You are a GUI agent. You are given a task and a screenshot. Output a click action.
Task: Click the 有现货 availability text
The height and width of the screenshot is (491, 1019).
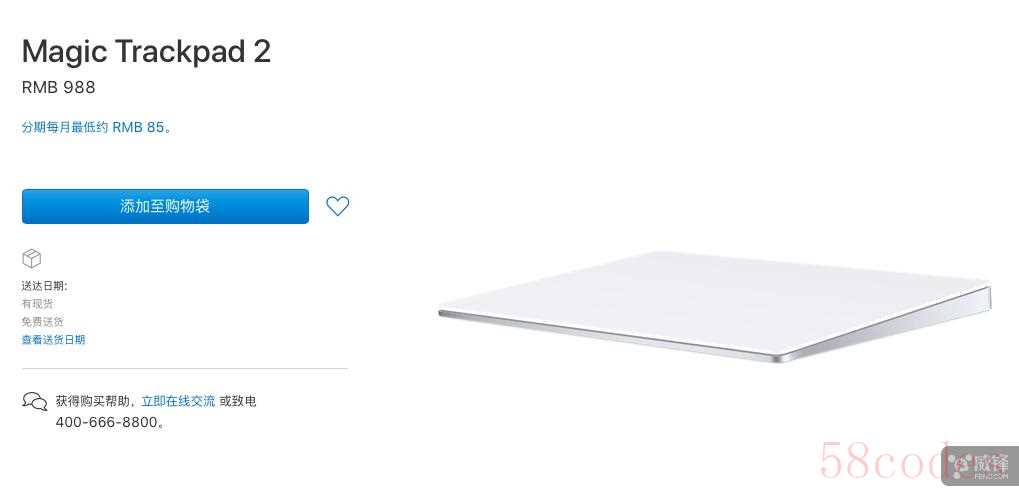pos(38,303)
